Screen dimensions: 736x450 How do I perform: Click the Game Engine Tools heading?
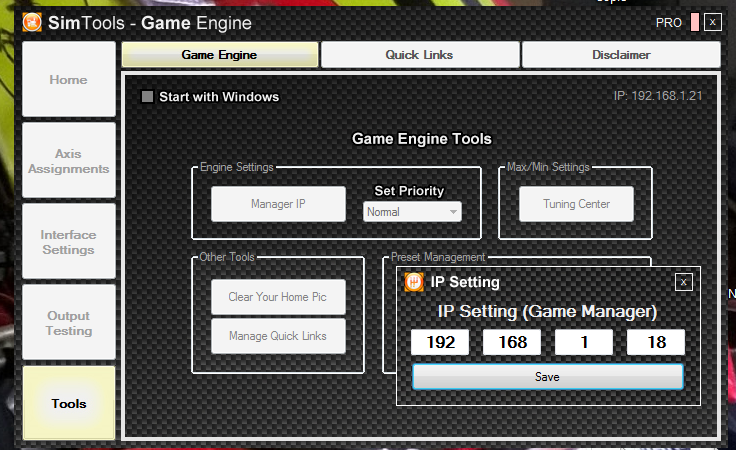tap(422, 139)
